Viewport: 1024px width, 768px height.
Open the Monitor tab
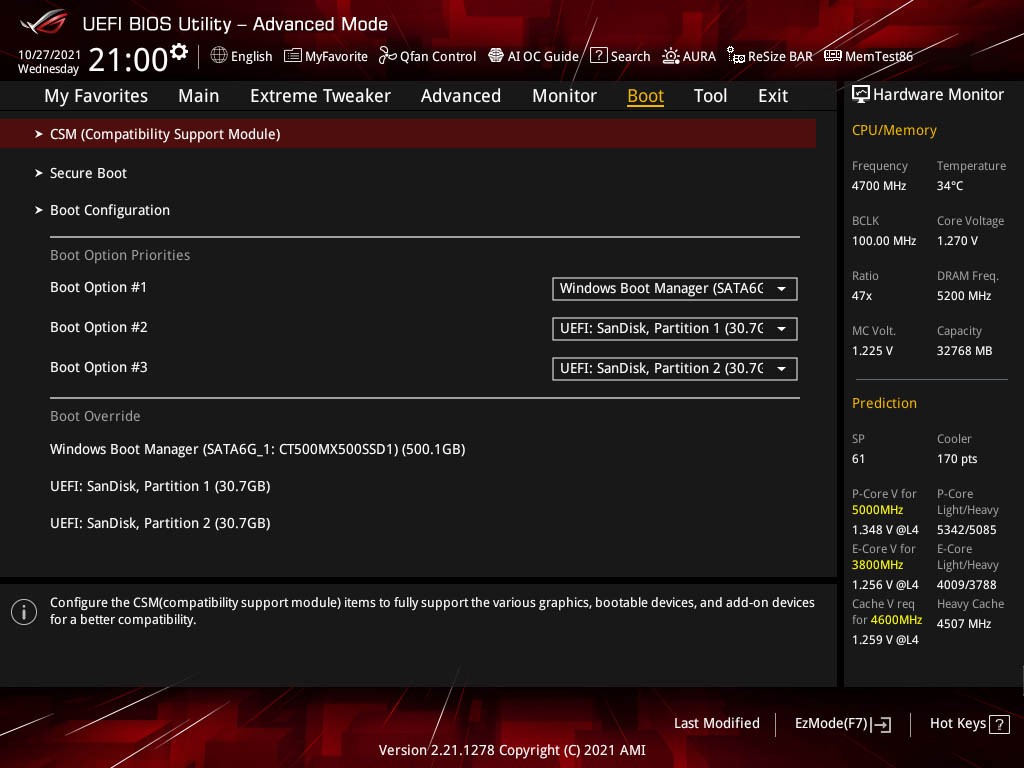click(x=564, y=96)
